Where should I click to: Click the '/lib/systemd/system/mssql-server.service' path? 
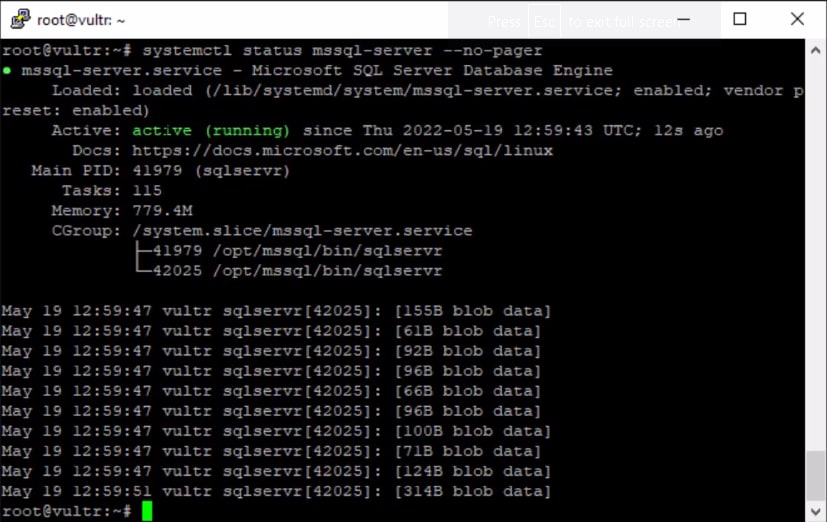tap(412, 91)
